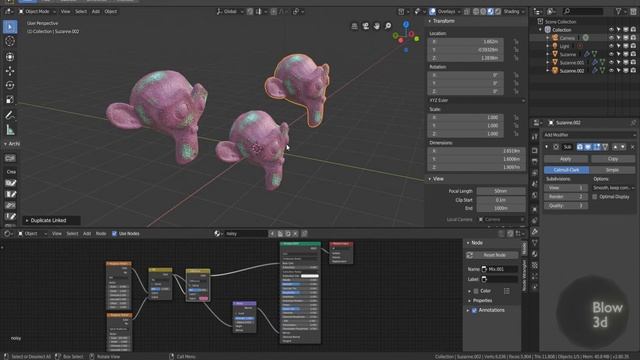This screenshot has width=640, height=360.
Task: Click the blue Z axis on navigation gizmo
Action: [406, 24]
